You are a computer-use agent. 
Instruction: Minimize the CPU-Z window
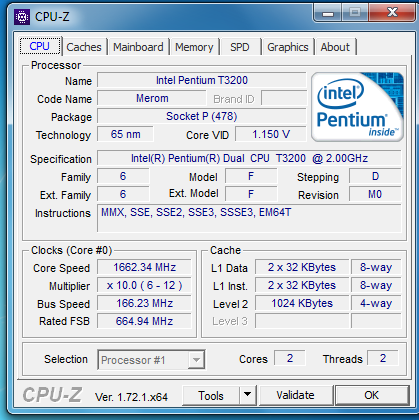click(x=328, y=13)
